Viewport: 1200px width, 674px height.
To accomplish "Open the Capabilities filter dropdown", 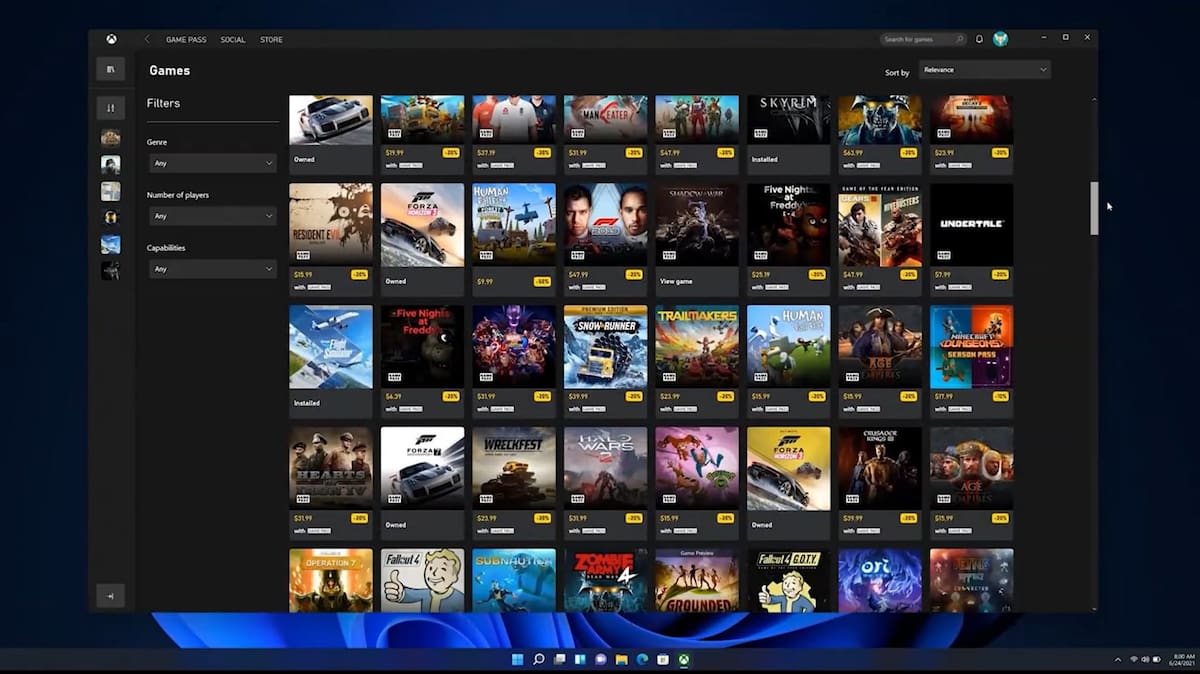I will pyautogui.click(x=212, y=269).
